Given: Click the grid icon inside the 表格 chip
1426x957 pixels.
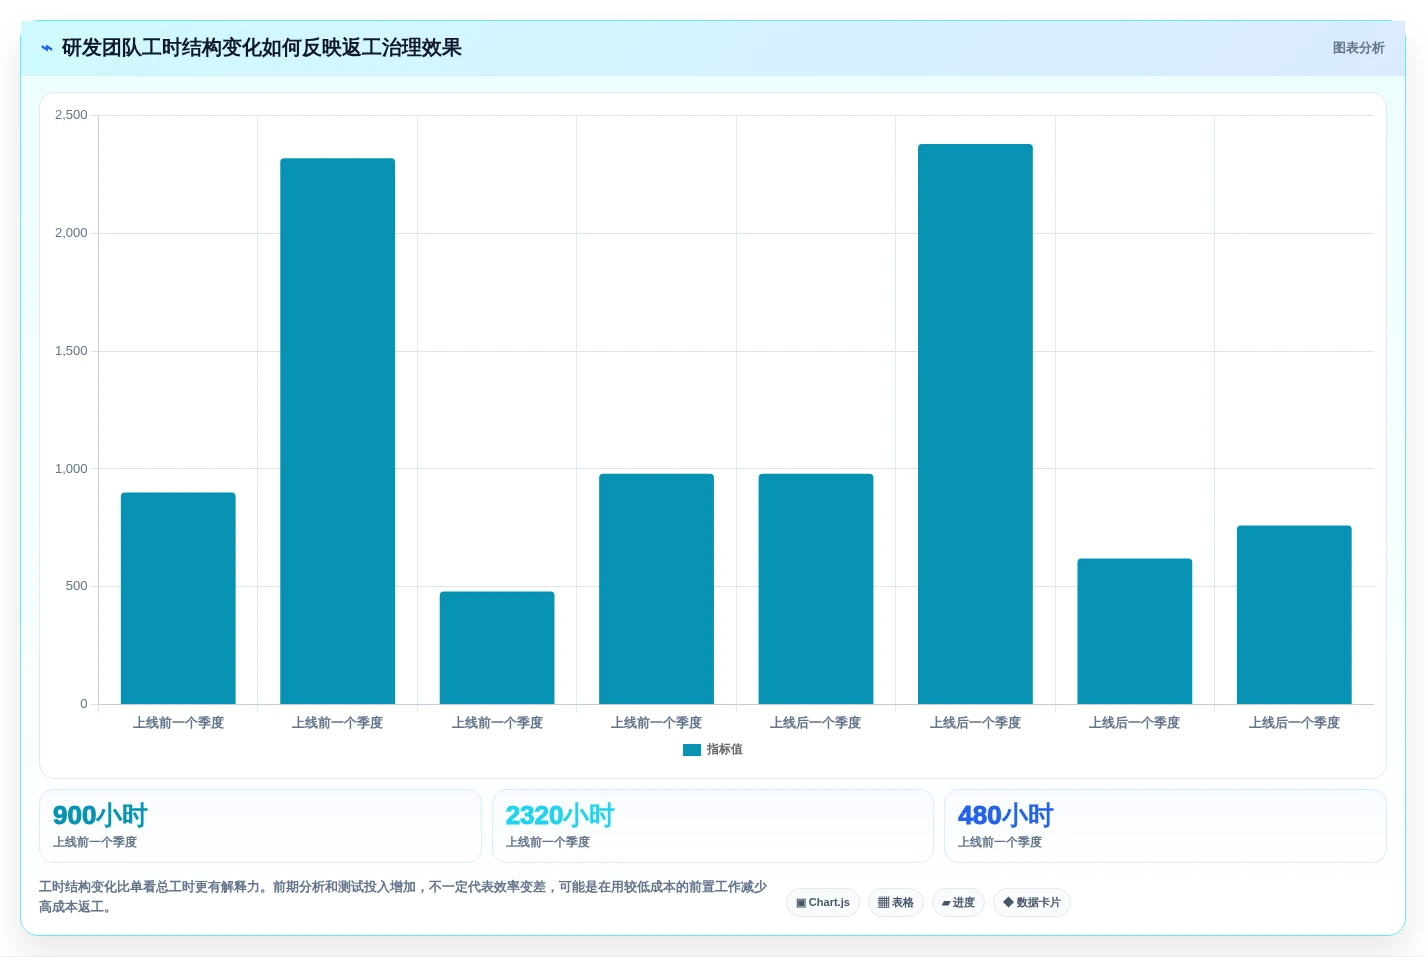Looking at the screenshot, I should point(883,903).
